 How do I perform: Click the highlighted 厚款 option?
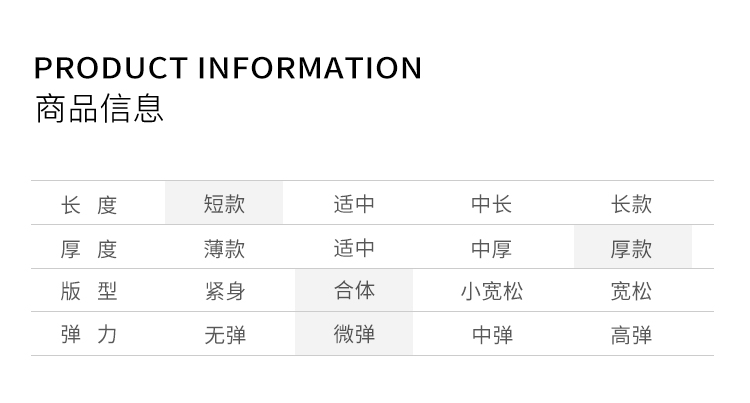pos(632,248)
